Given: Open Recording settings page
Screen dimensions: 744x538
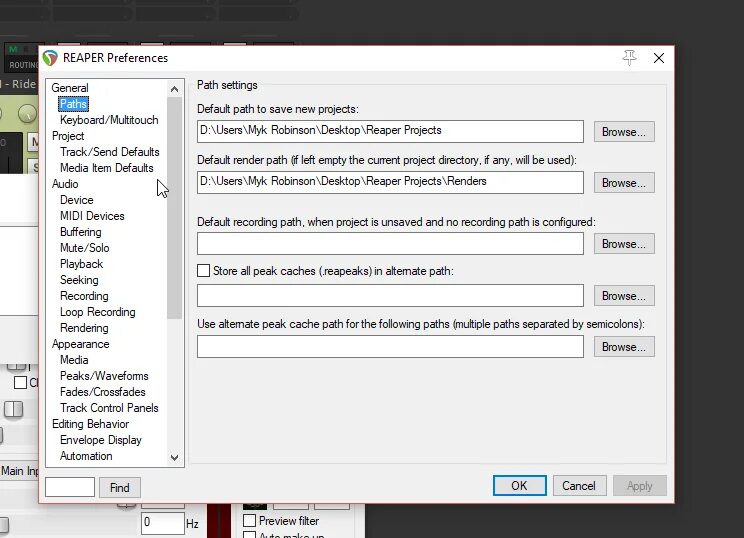Looking at the screenshot, I should [84, 296].
